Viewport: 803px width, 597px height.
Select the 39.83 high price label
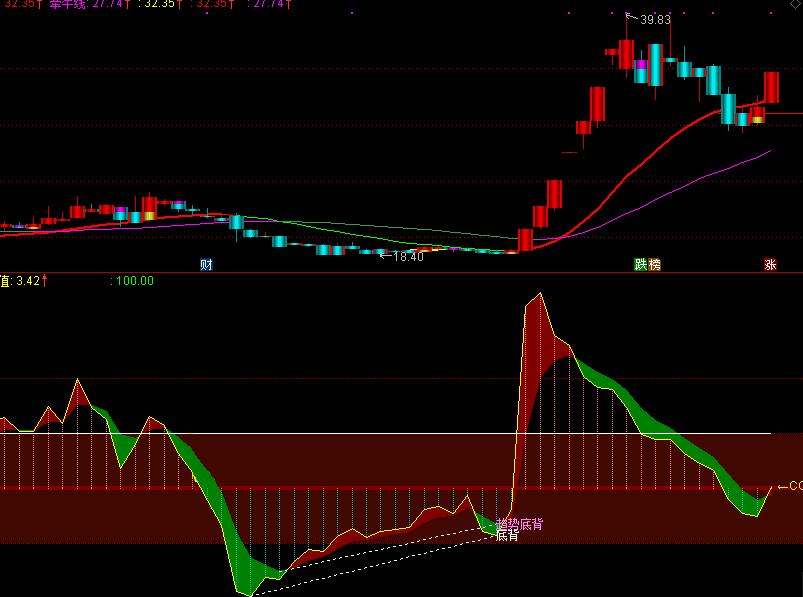[655, 20]
